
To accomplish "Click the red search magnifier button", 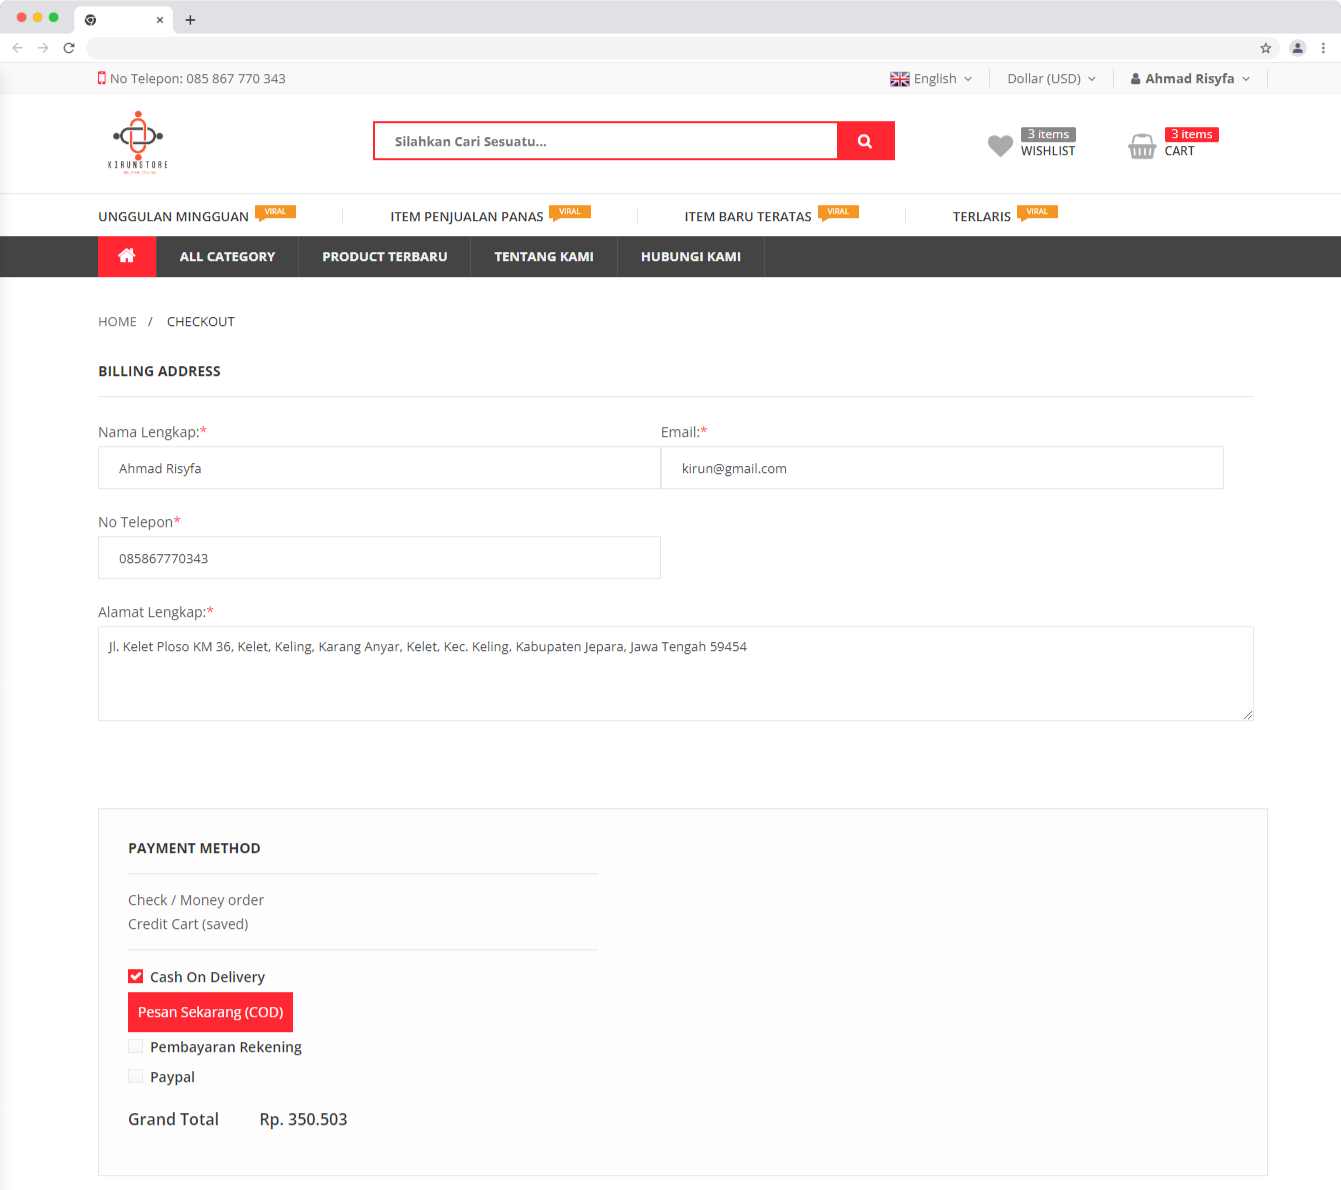I will tap(865, 141).
